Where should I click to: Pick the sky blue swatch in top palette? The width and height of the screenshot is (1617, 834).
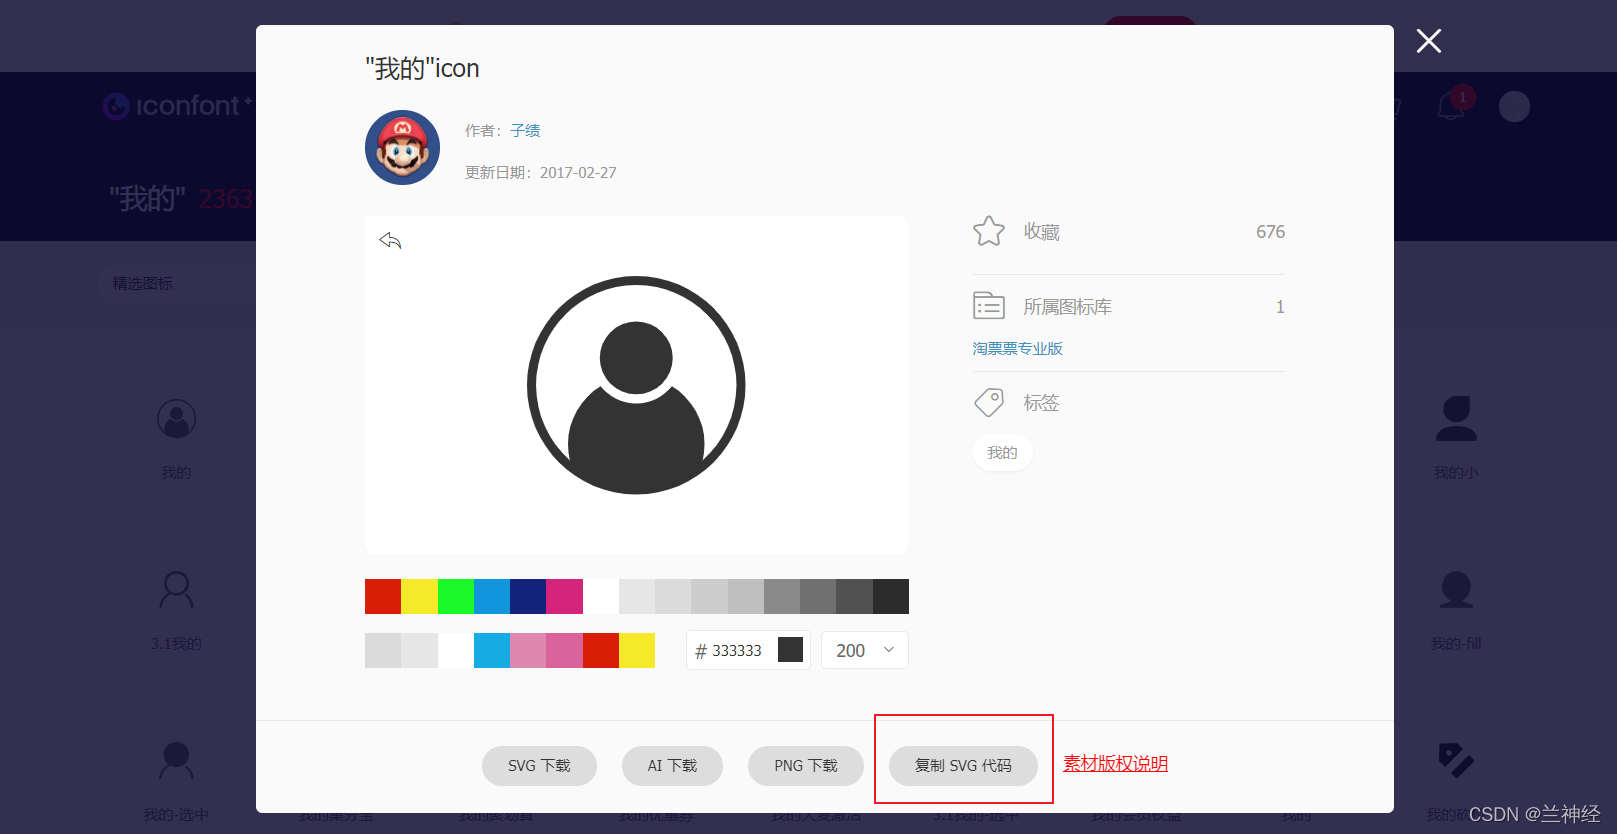tap(492, 596)
